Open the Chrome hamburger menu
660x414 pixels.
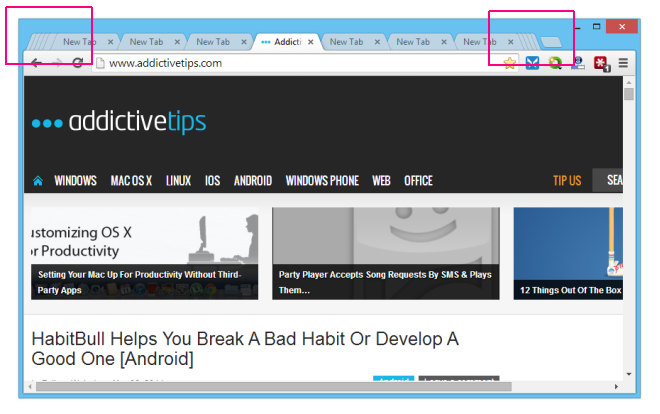click(x=623, y=63)
